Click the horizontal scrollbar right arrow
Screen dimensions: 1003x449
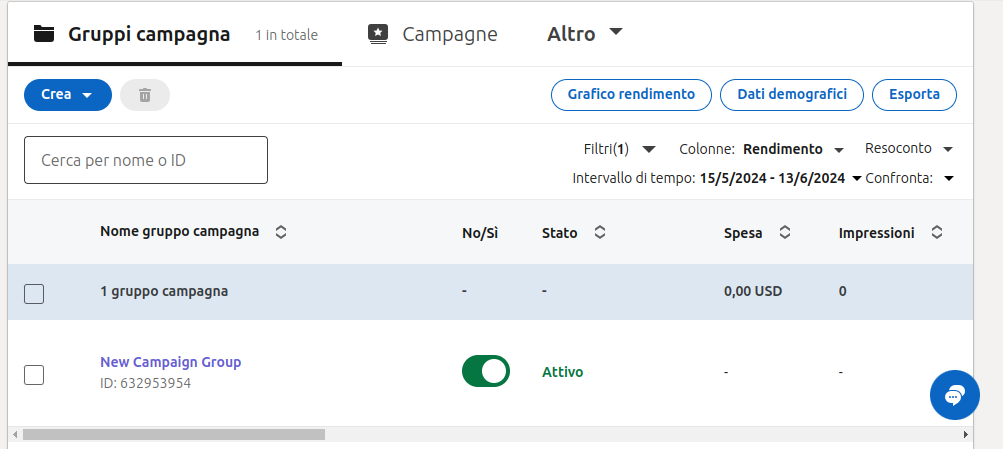(x=965, y=435)
